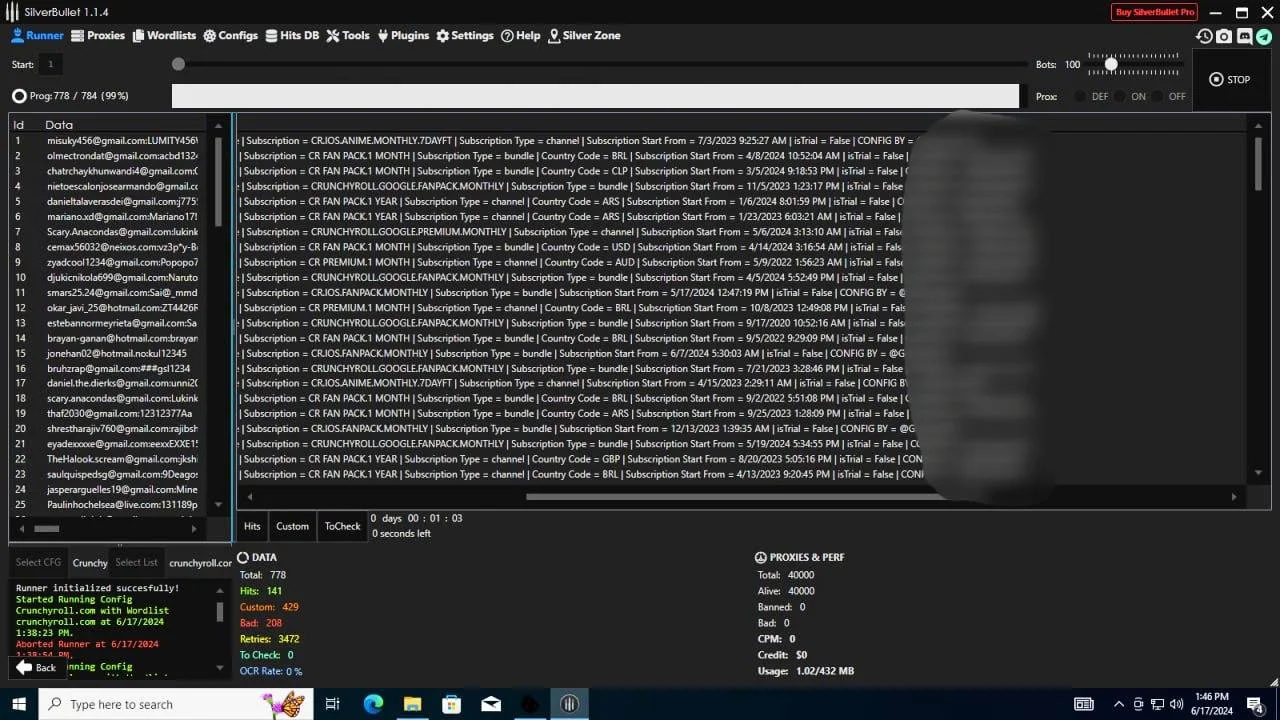Click the Id column header
The image size is (1280, 720).
tap(18, 125)
